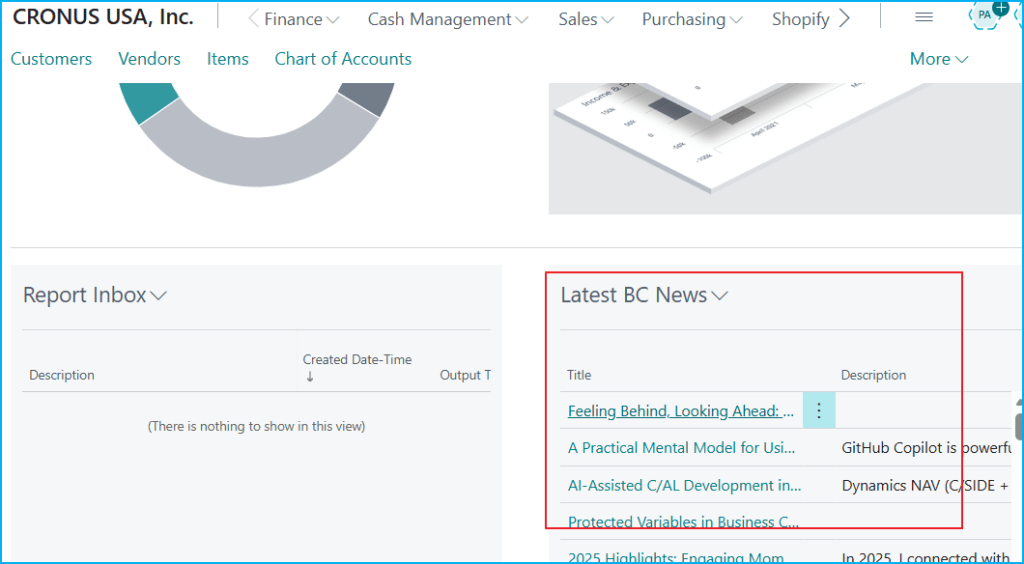Screen dimensions: 1024x564
Task: Sort by Created Date-Time column header
Action: (x=357, y=360)
